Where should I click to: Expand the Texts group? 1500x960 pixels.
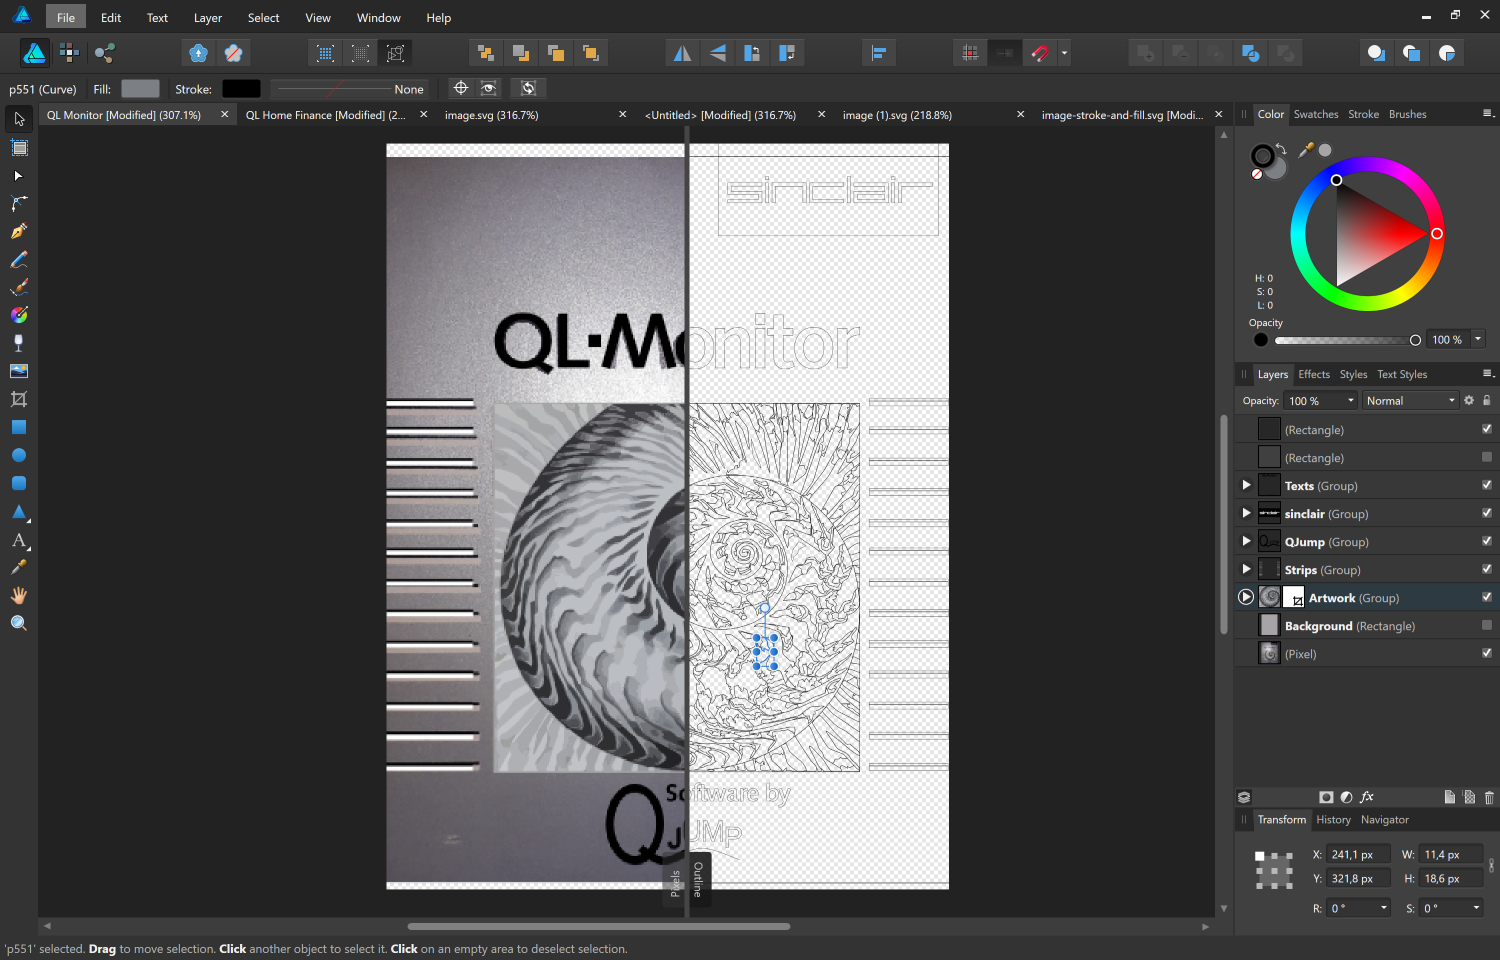(1246, 485)
